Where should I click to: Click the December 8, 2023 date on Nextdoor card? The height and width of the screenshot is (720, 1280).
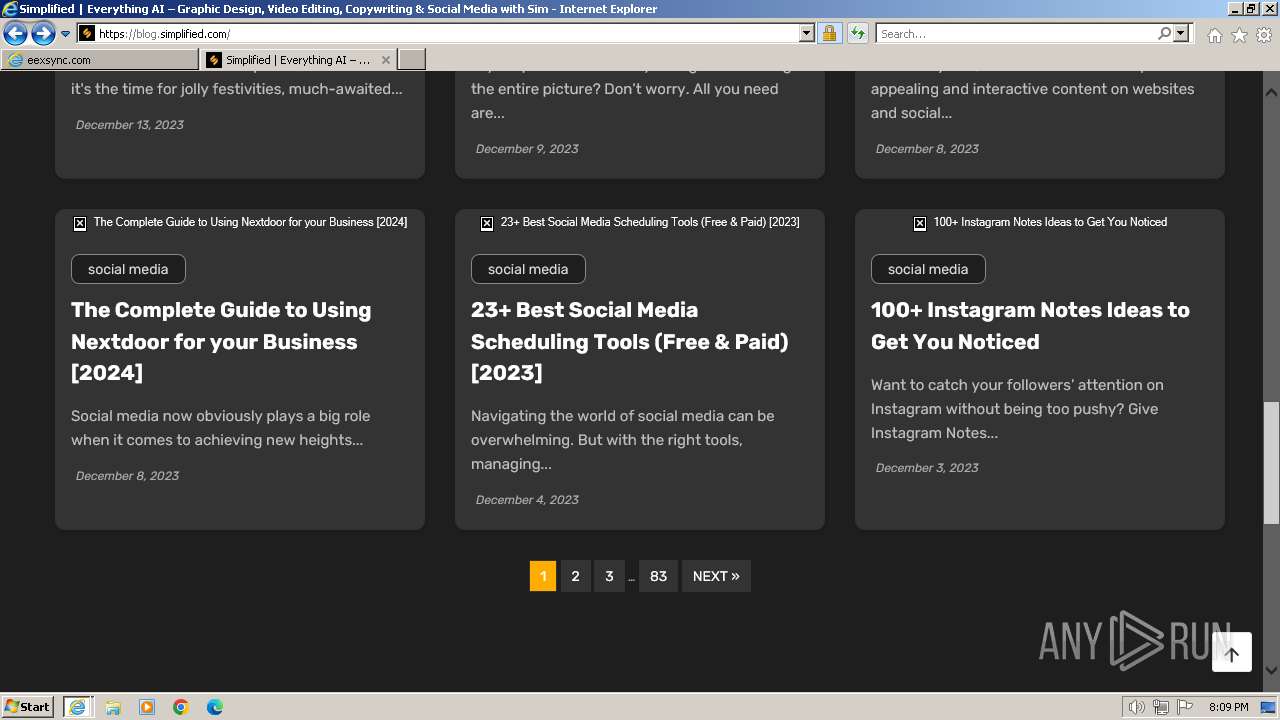127,476
